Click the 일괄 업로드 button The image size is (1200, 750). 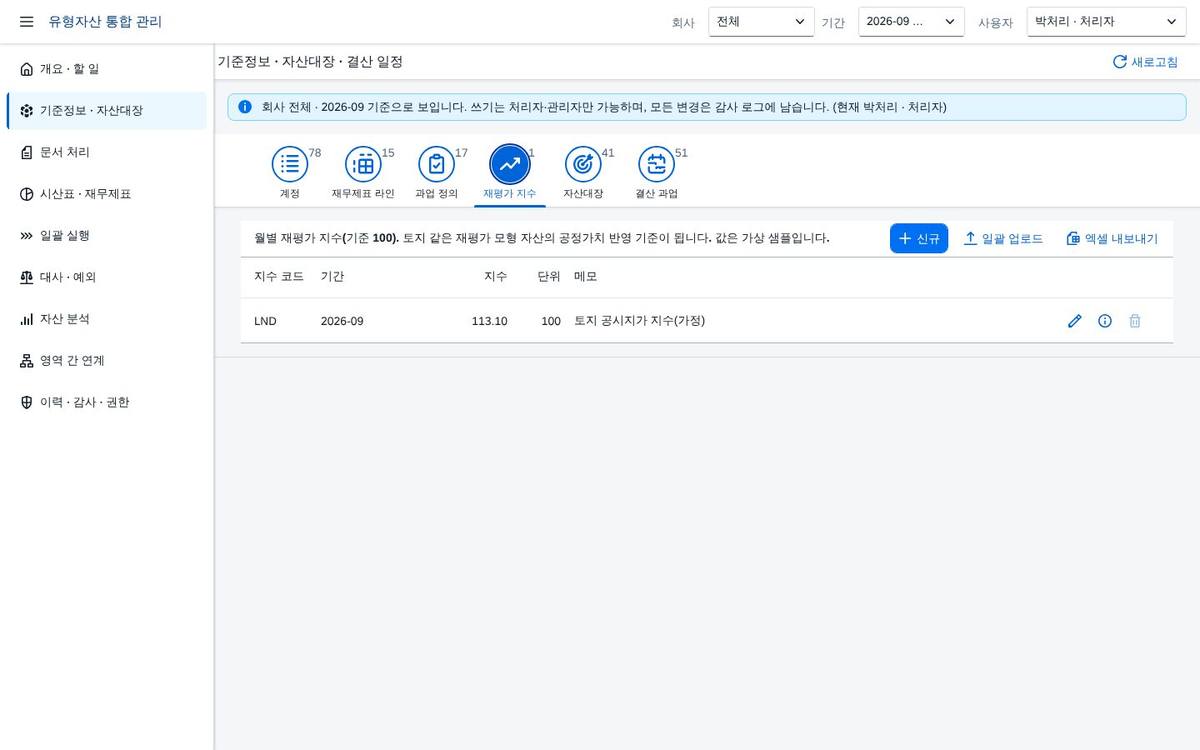(1003, 238)
